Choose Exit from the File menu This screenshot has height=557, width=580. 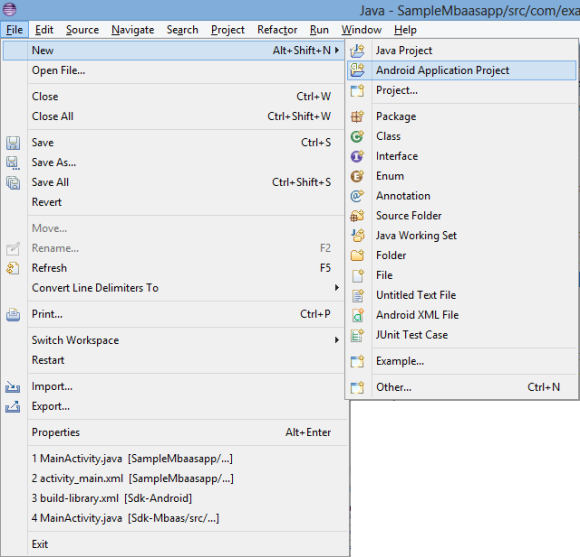point(40,544)
